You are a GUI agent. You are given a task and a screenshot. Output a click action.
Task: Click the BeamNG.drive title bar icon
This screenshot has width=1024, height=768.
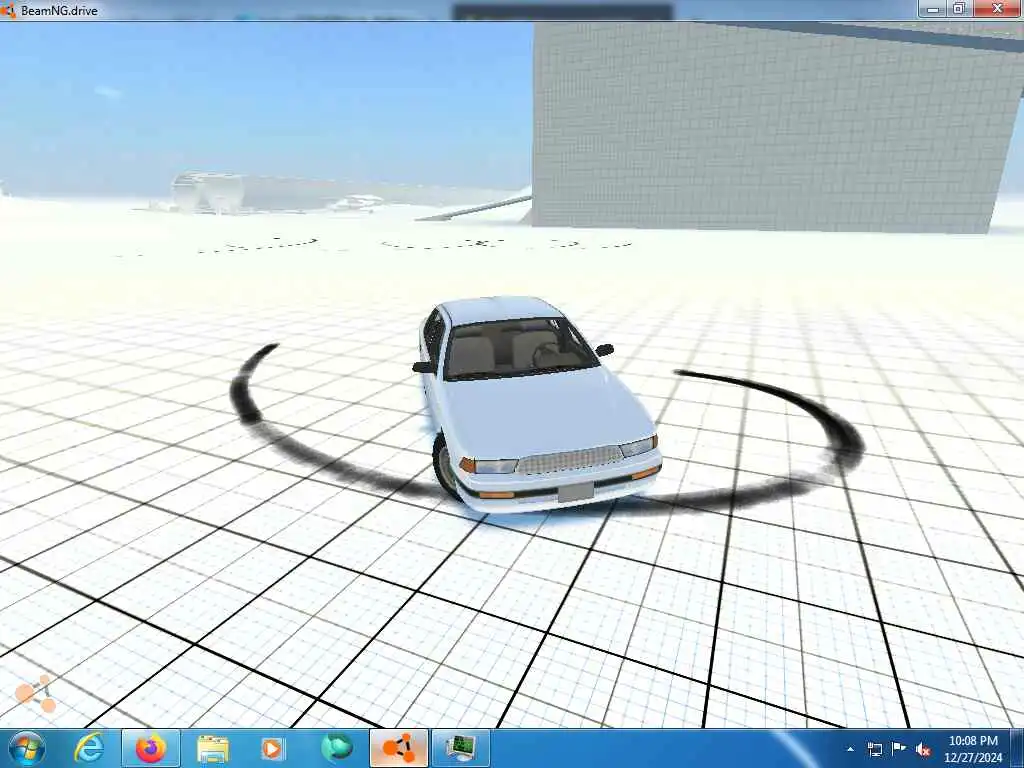click(8, 10)
